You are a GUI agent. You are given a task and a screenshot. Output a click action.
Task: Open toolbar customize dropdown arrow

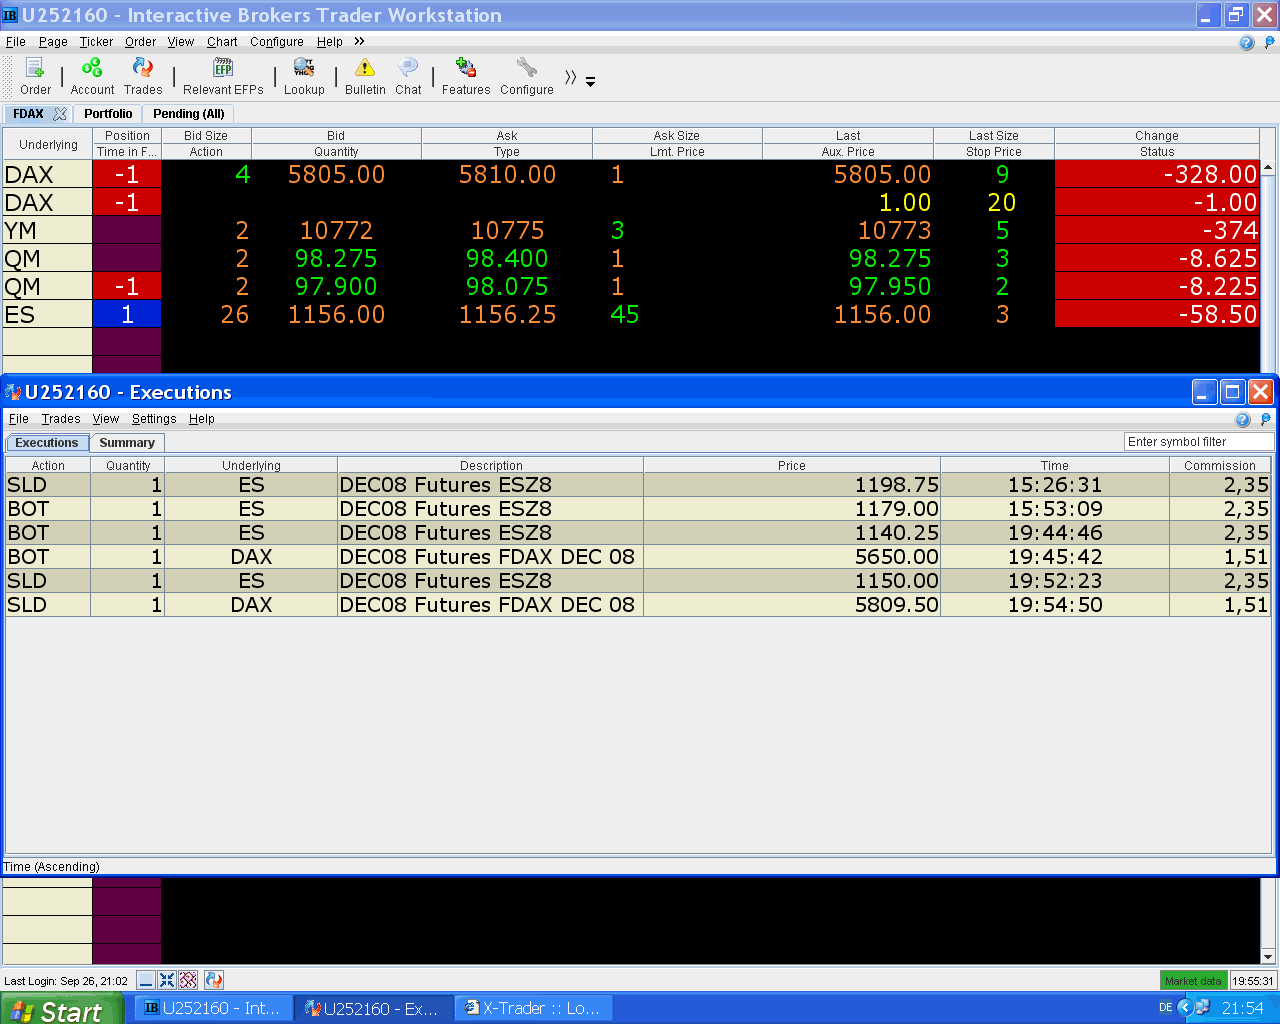(591, 82)
